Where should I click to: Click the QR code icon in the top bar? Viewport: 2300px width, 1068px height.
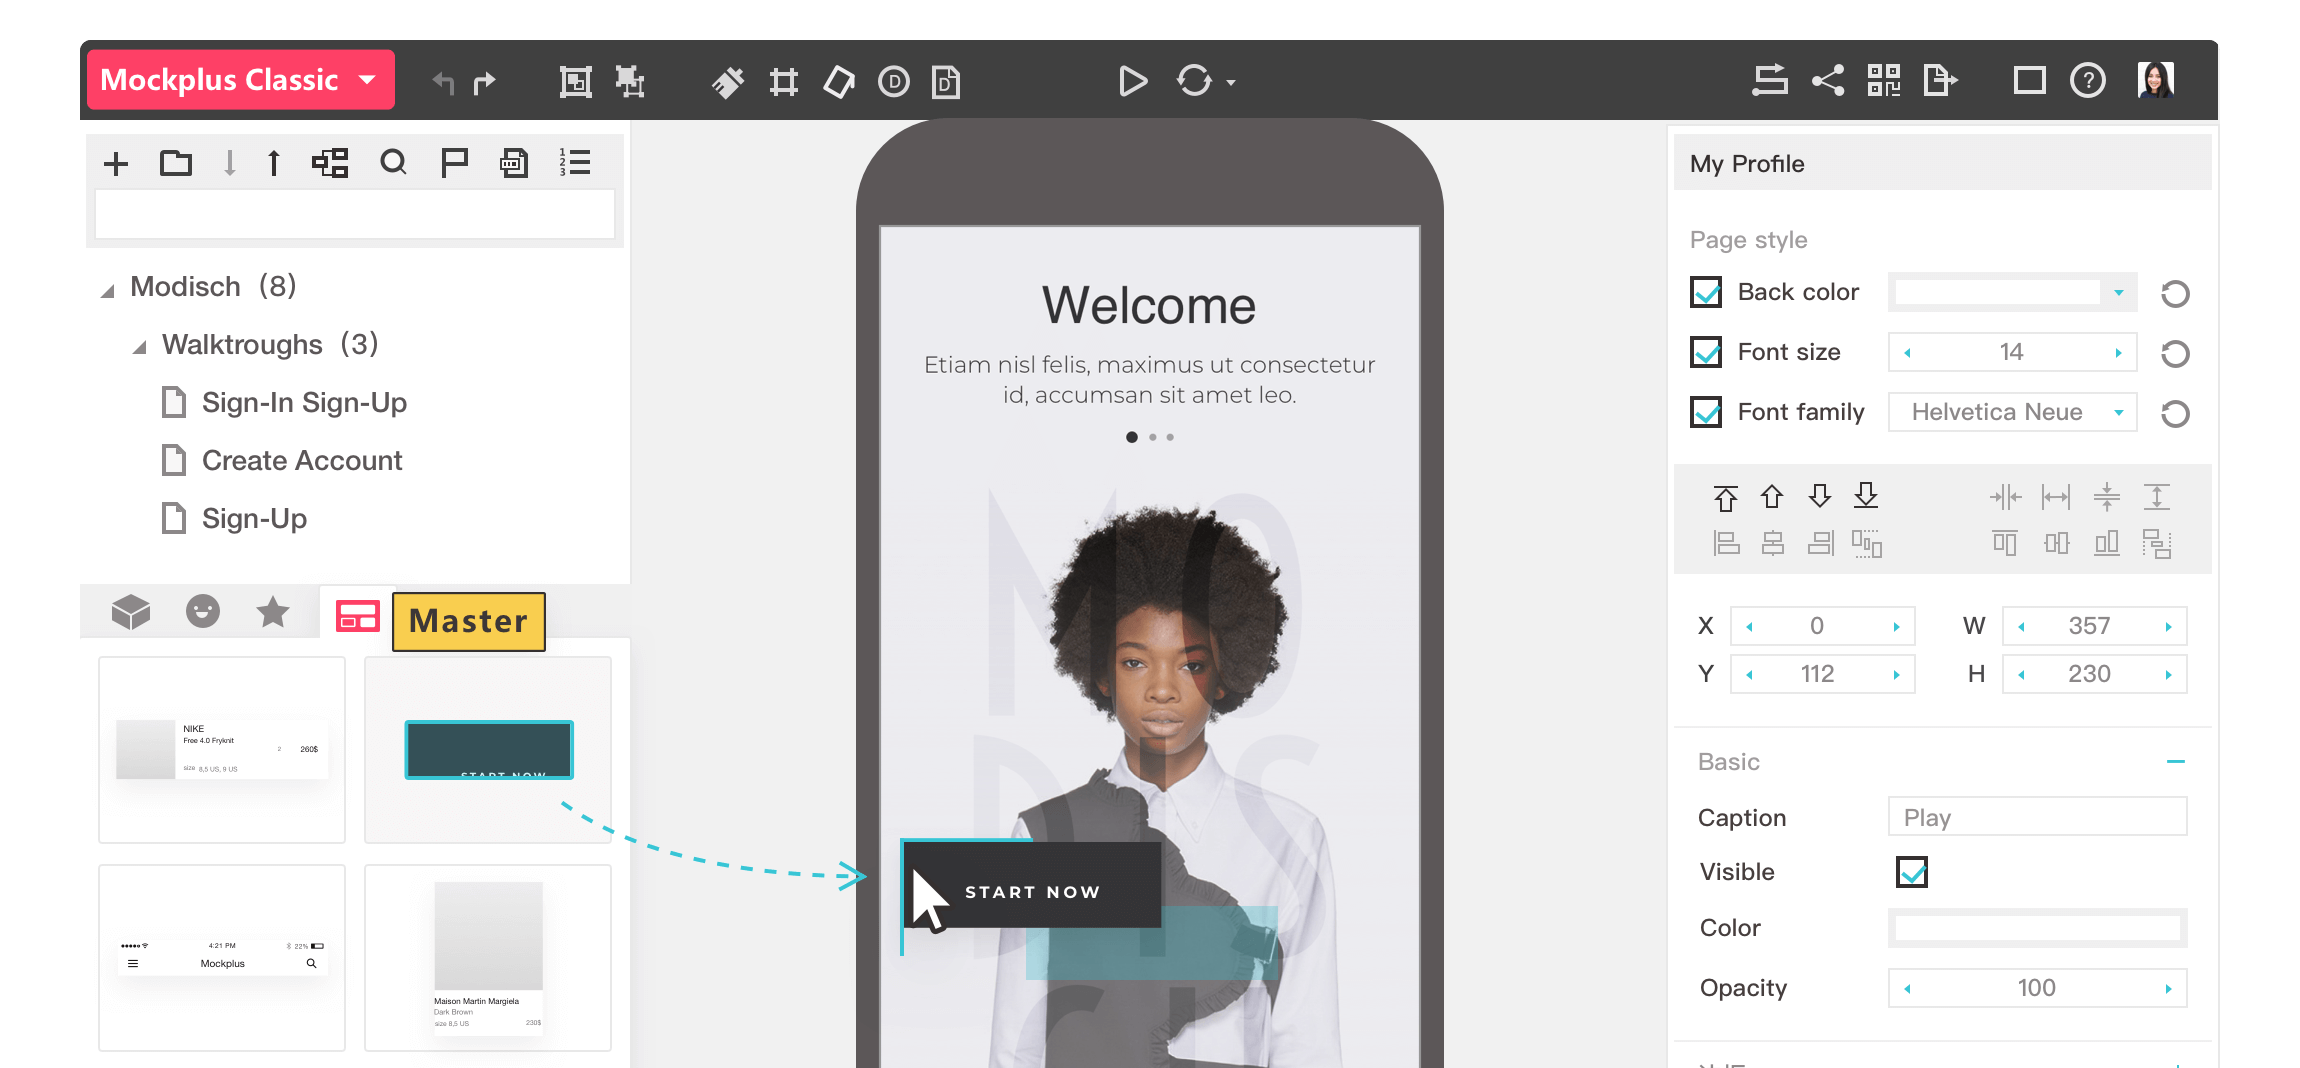point(1884,80)
